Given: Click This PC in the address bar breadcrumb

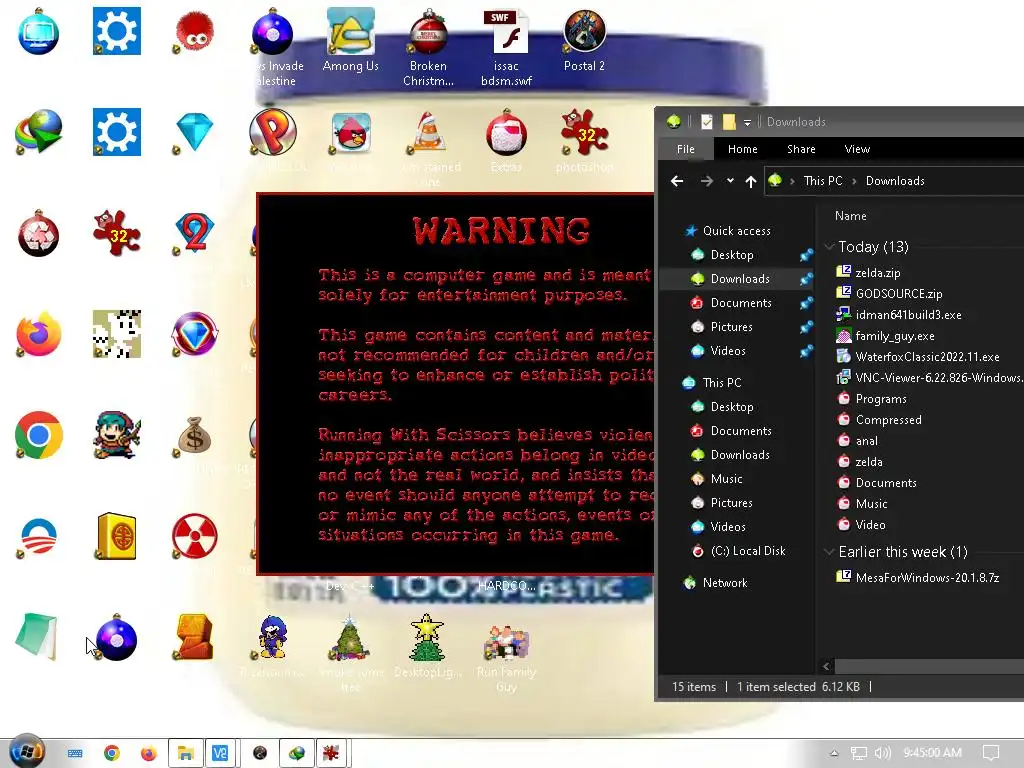Looking at the screenshot, I should point(823,181).
